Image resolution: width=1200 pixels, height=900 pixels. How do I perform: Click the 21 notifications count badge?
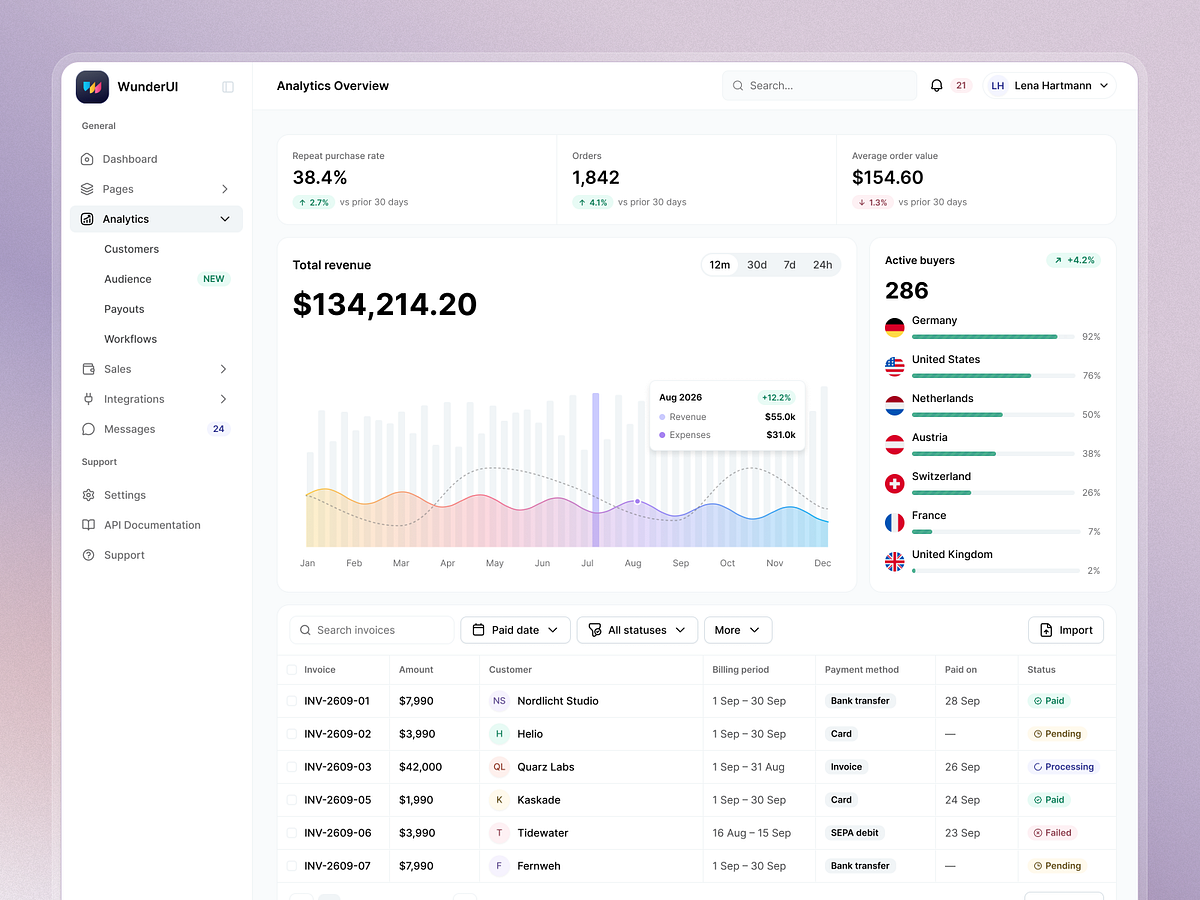point(961,86)
